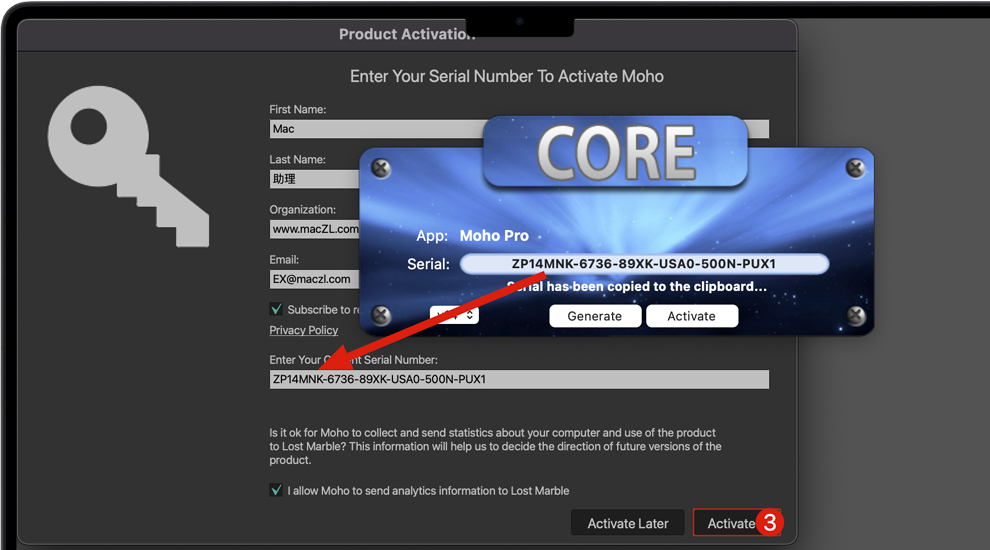Image resolution: width=990 pixels, height=550 pixels.
Task: Click Activate in the CORE window
Action: point(692,316)
